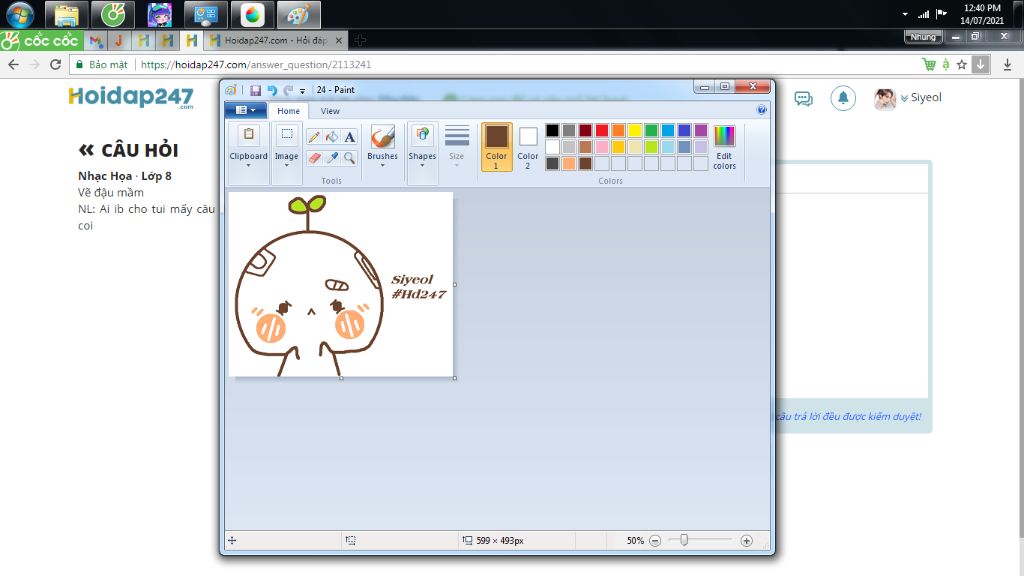The height and width of the screenshot is (576, 1024).
Task: Select the Eraser tool
Action: coord(314,157)
